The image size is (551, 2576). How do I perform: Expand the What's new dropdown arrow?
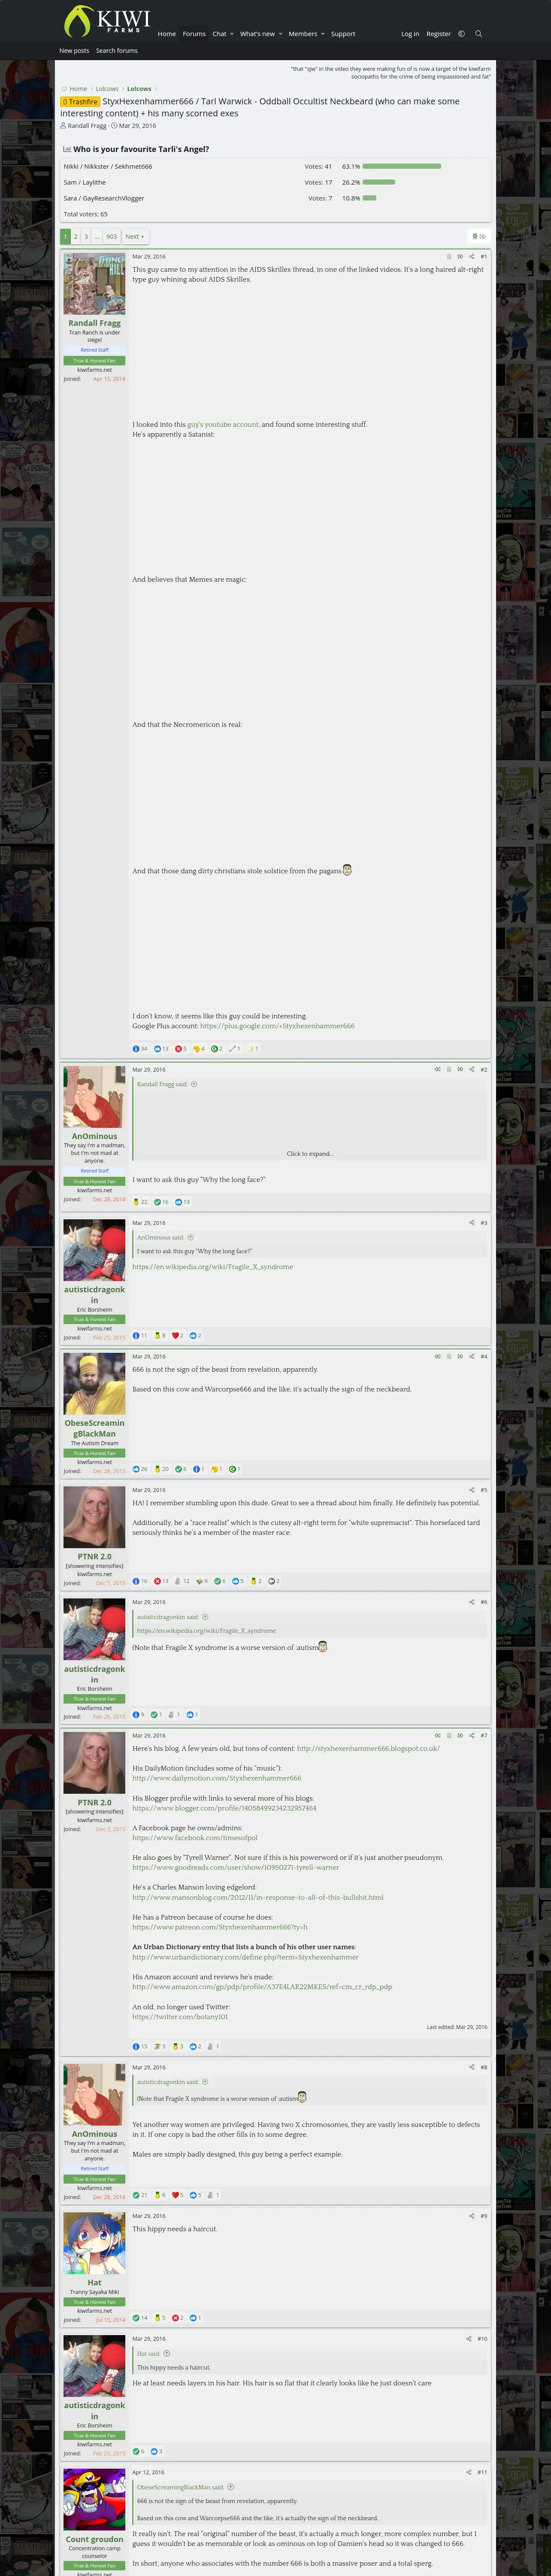[280, 34]
